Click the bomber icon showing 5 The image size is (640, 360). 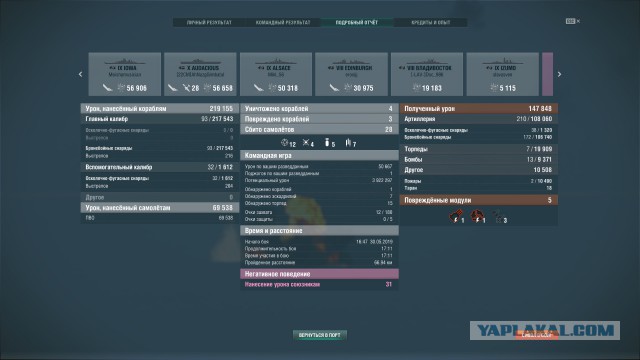click(x=327, y=142)
